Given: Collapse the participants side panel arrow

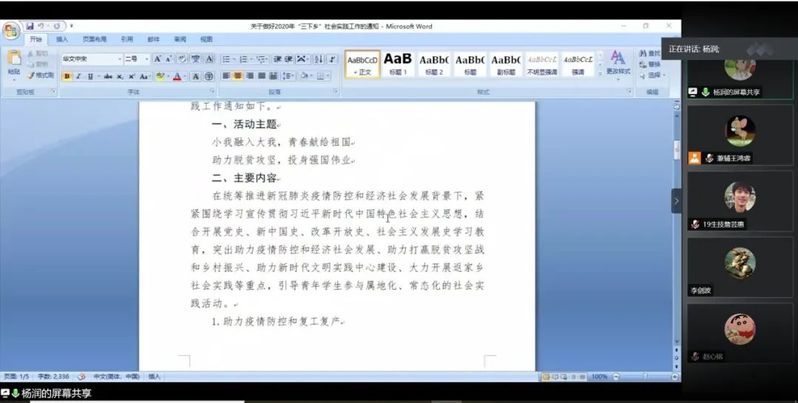Looking at the screenshot, I should tap(677, 200).
